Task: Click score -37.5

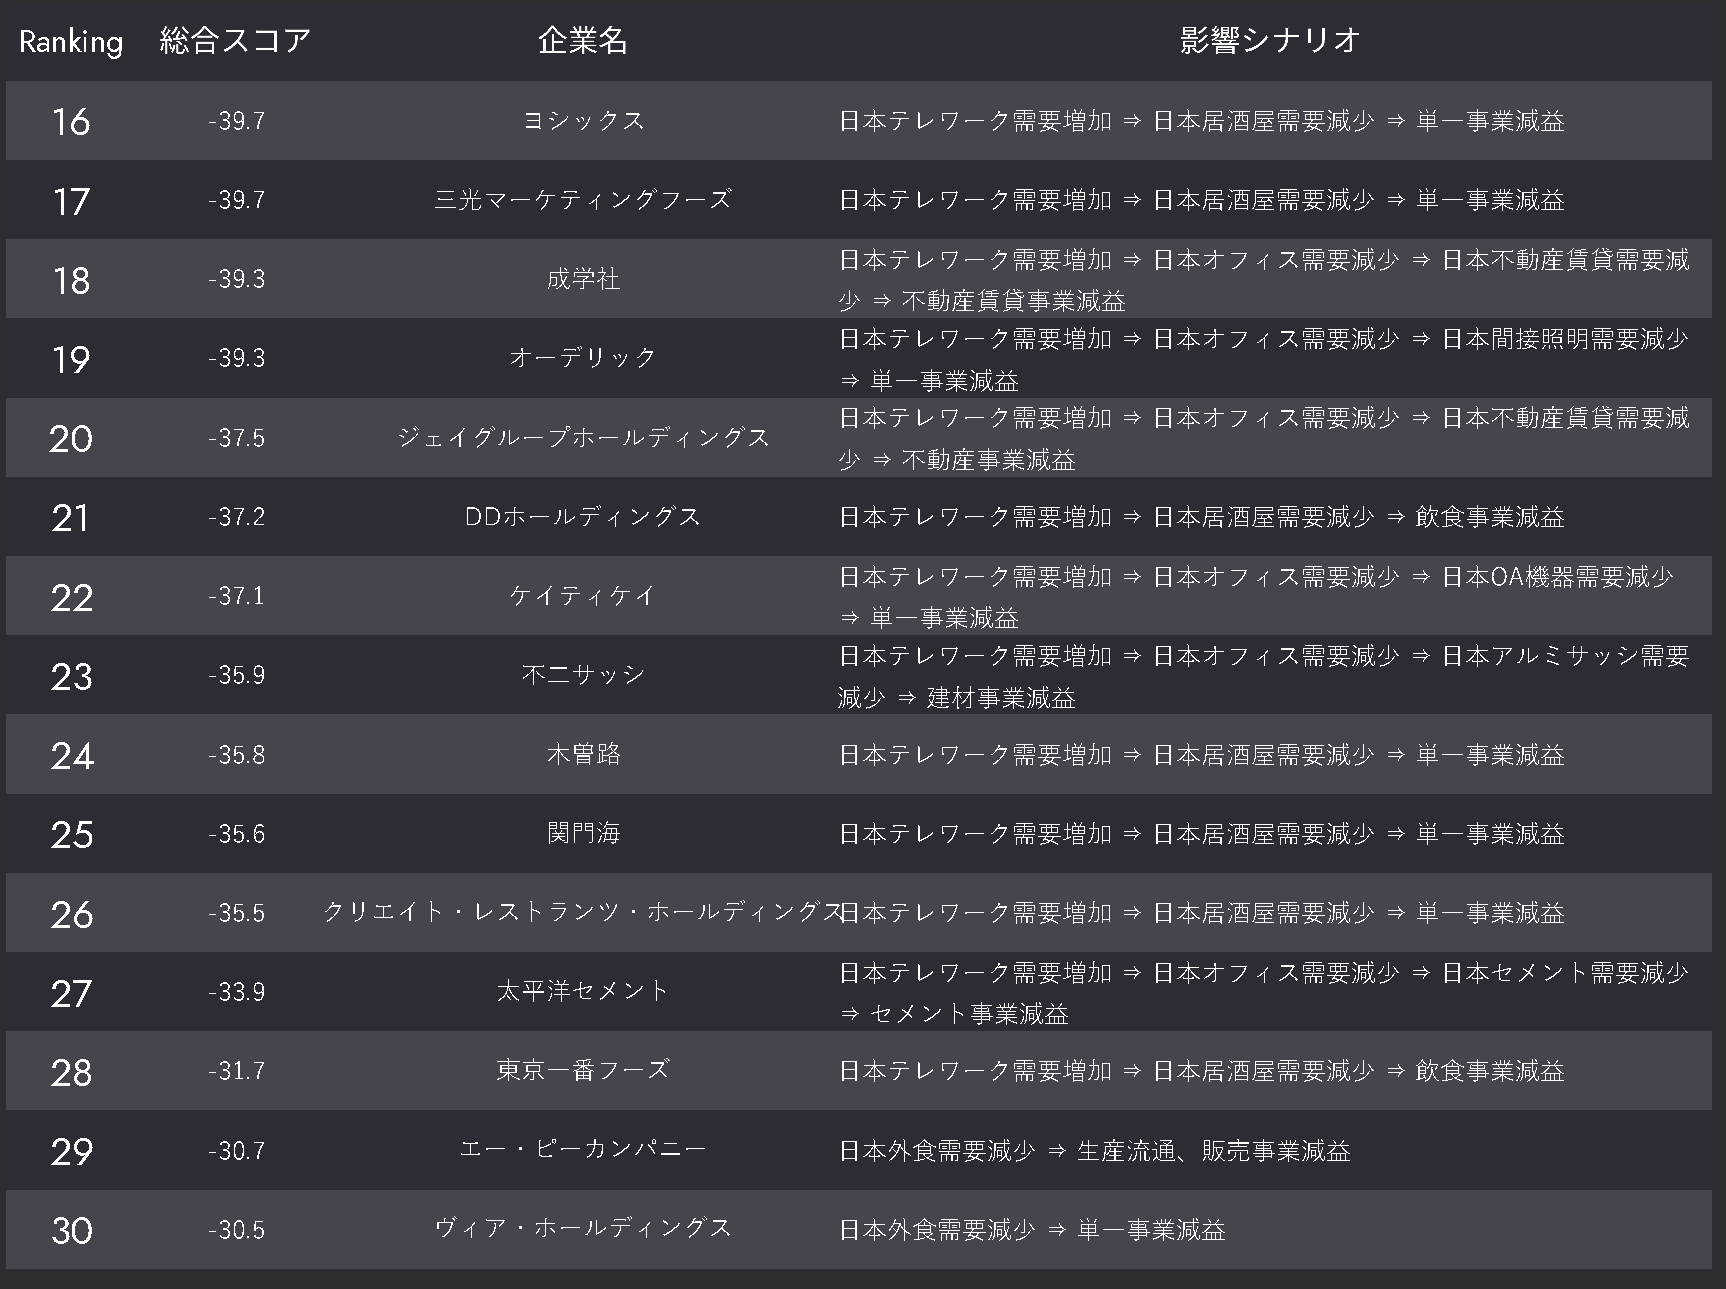Action: [237, 438]
